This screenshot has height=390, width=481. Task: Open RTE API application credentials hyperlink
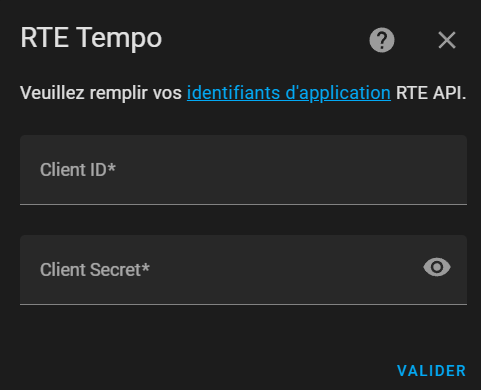[289, 93]
